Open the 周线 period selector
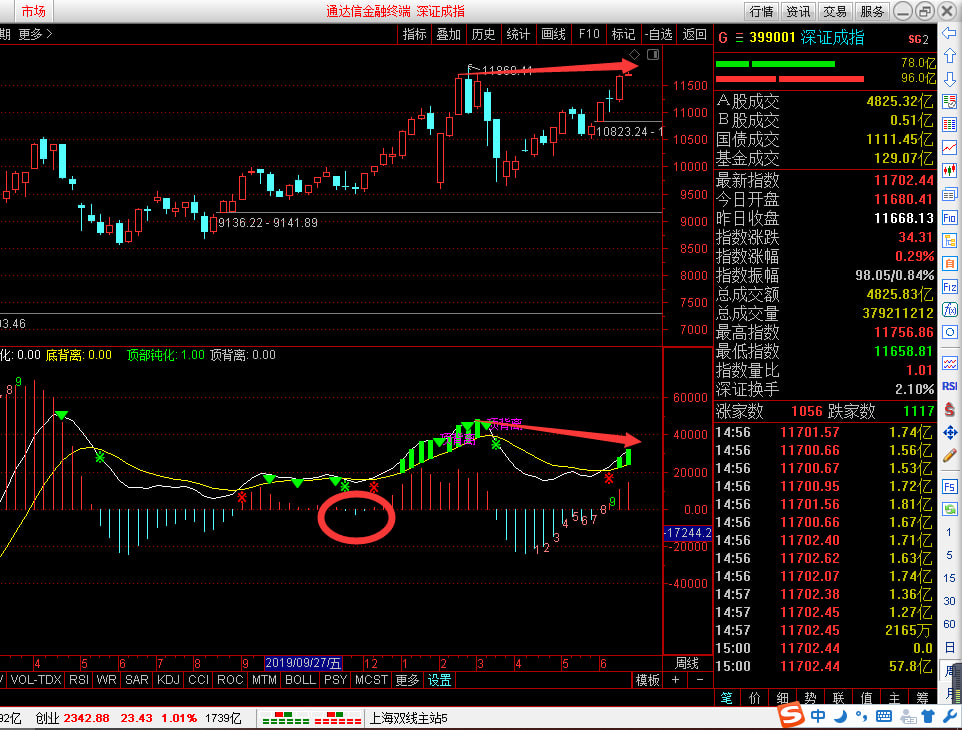The image size is (962, 730). [687, 663]
